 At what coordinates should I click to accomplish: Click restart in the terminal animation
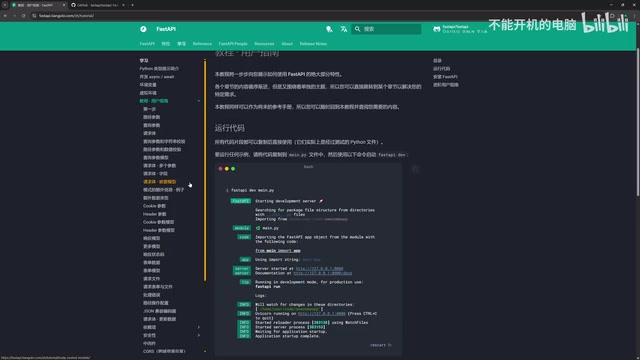click(380, 345)
